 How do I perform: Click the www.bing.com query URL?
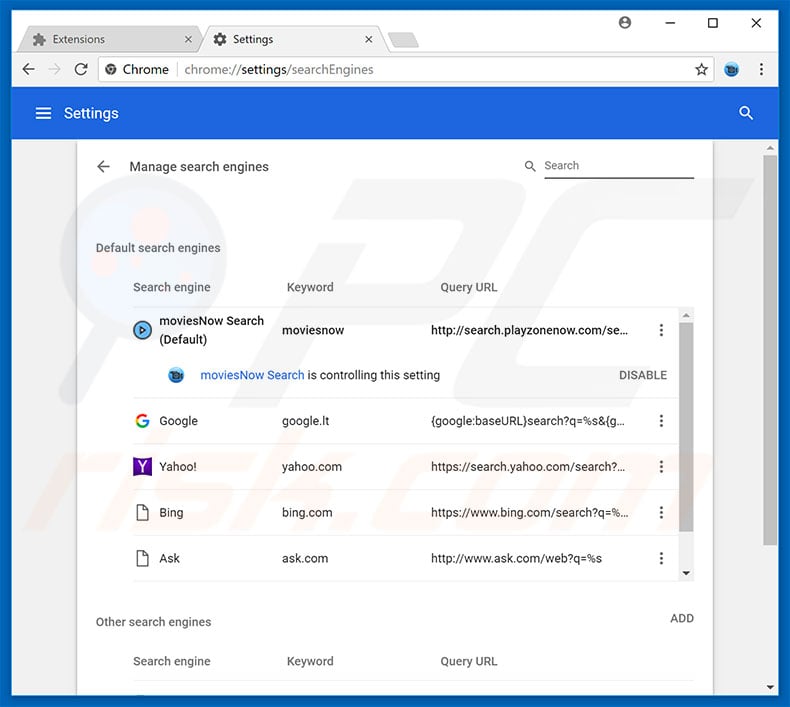tap(529, 512)
